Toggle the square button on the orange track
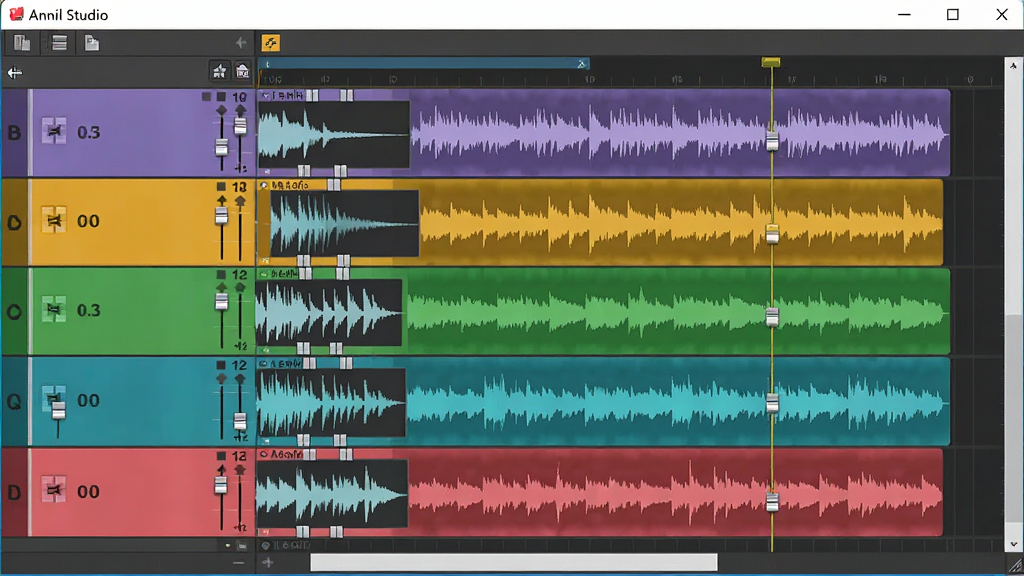 [x=221, y=186]
